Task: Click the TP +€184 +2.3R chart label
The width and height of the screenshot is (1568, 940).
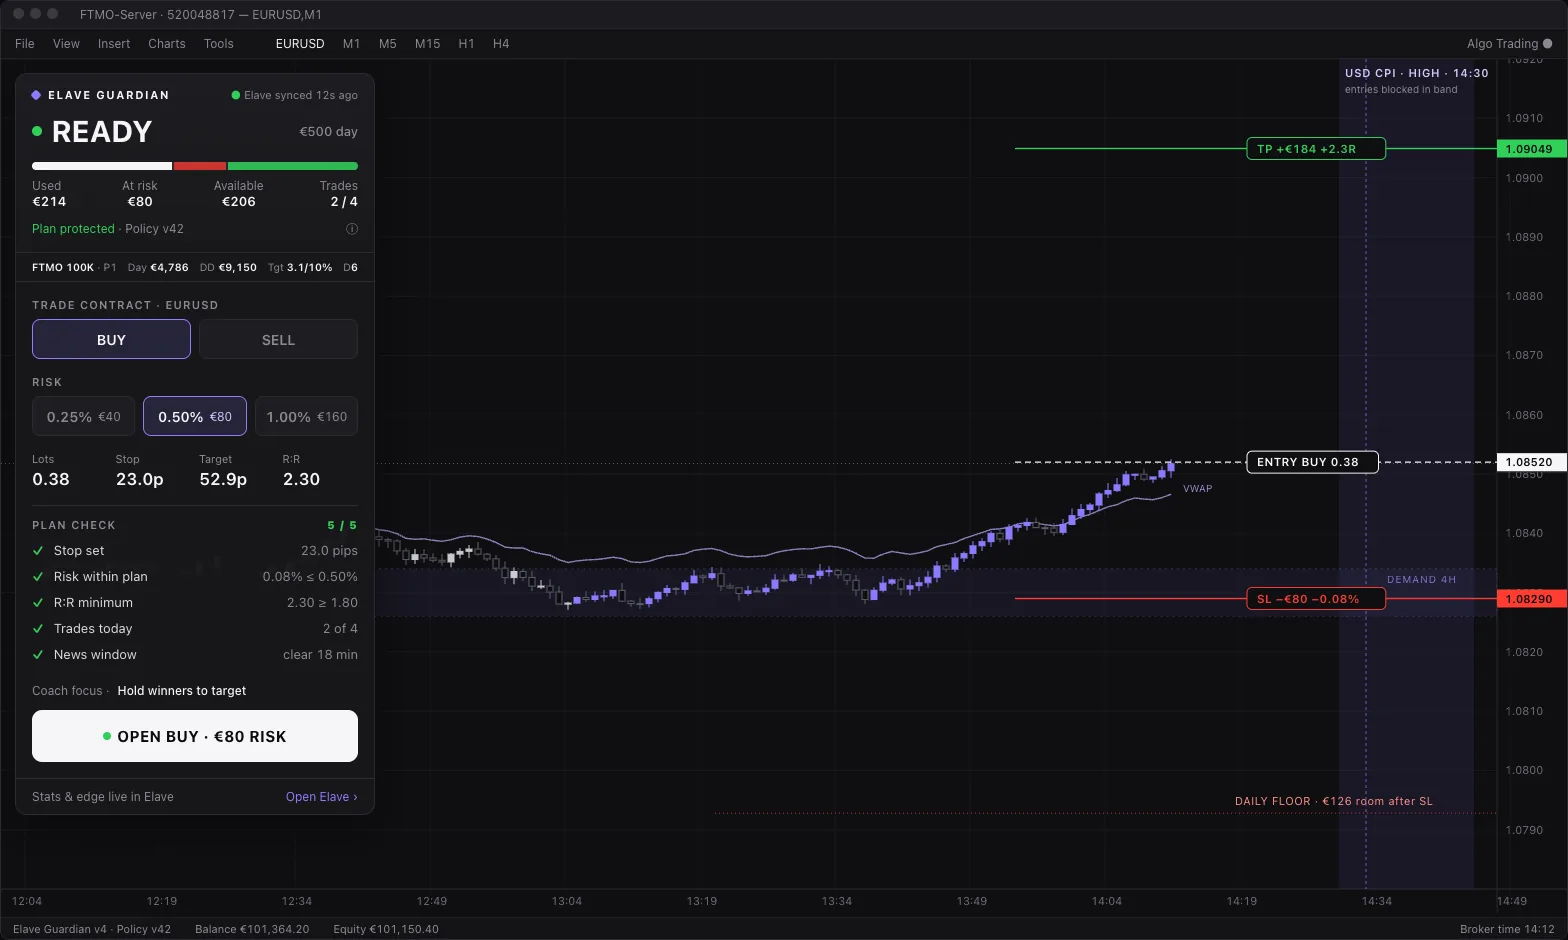Action: pos(1316,149)
